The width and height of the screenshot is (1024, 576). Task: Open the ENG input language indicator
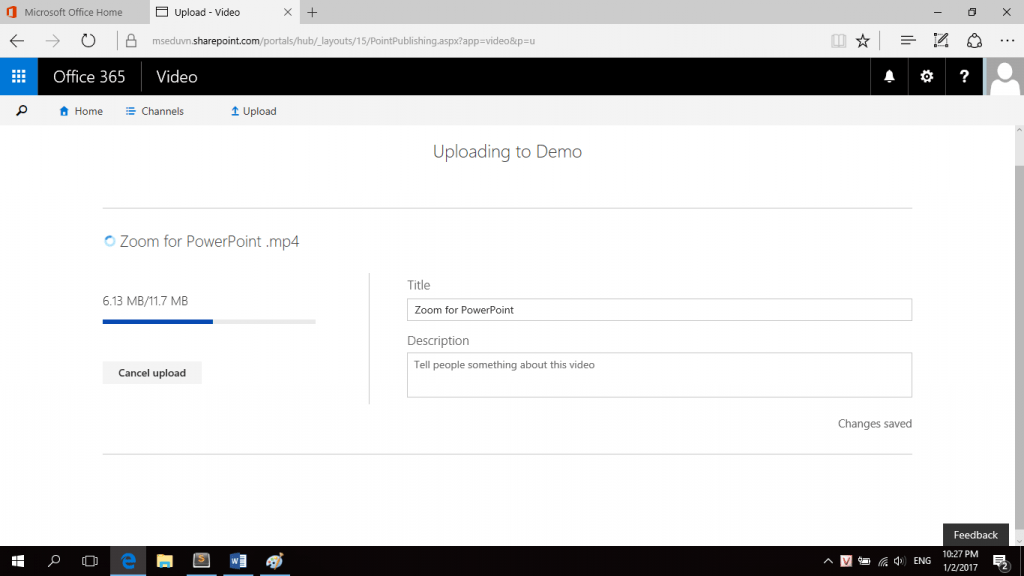coord(922,561)
